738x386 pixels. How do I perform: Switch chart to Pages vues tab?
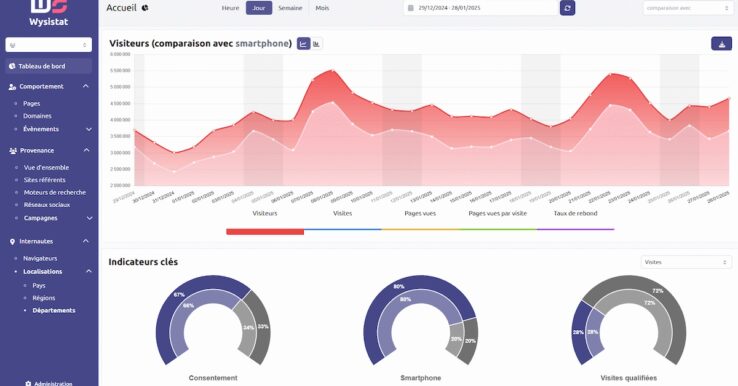point(420,213)
